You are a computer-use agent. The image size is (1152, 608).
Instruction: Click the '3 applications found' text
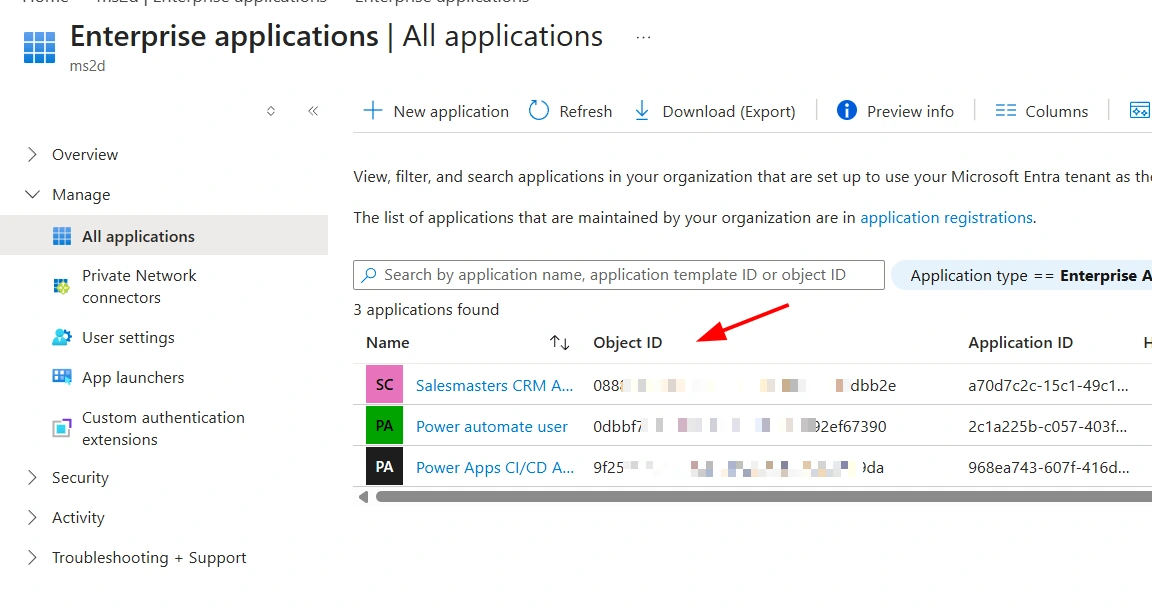coord(426,309)
